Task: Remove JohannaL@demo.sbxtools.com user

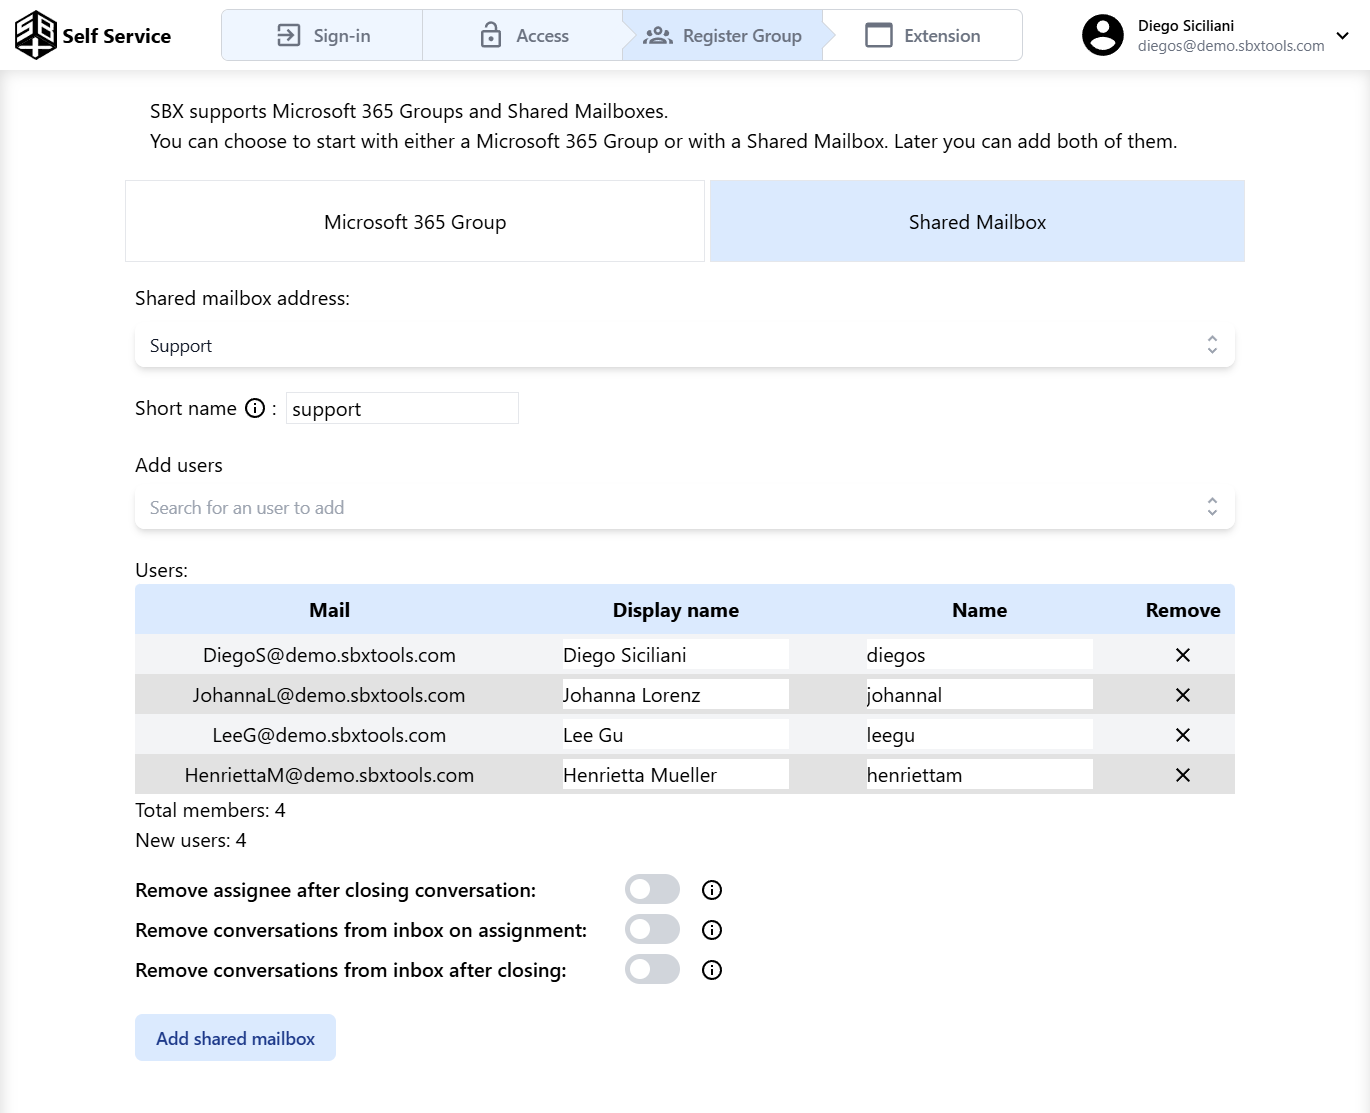Action: coord(1183,695)
